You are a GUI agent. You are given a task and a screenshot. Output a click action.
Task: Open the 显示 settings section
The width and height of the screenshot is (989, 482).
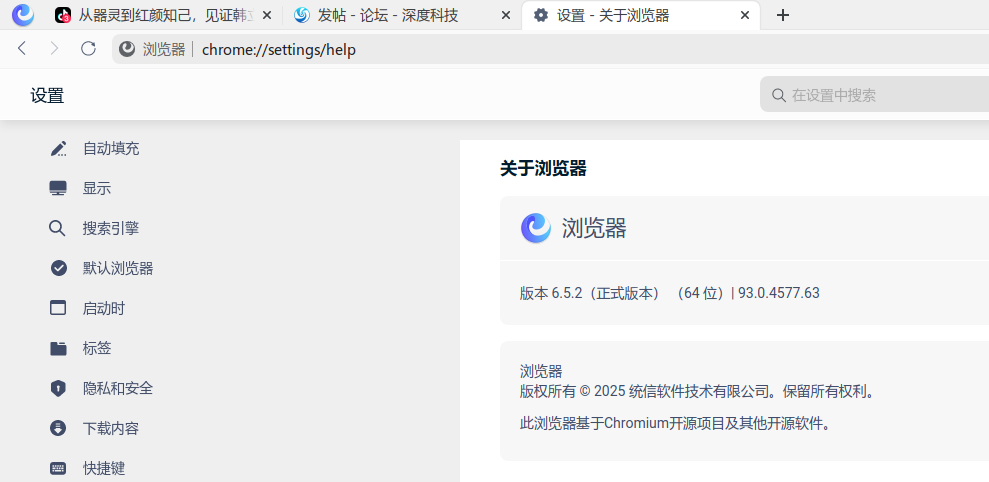97,189
